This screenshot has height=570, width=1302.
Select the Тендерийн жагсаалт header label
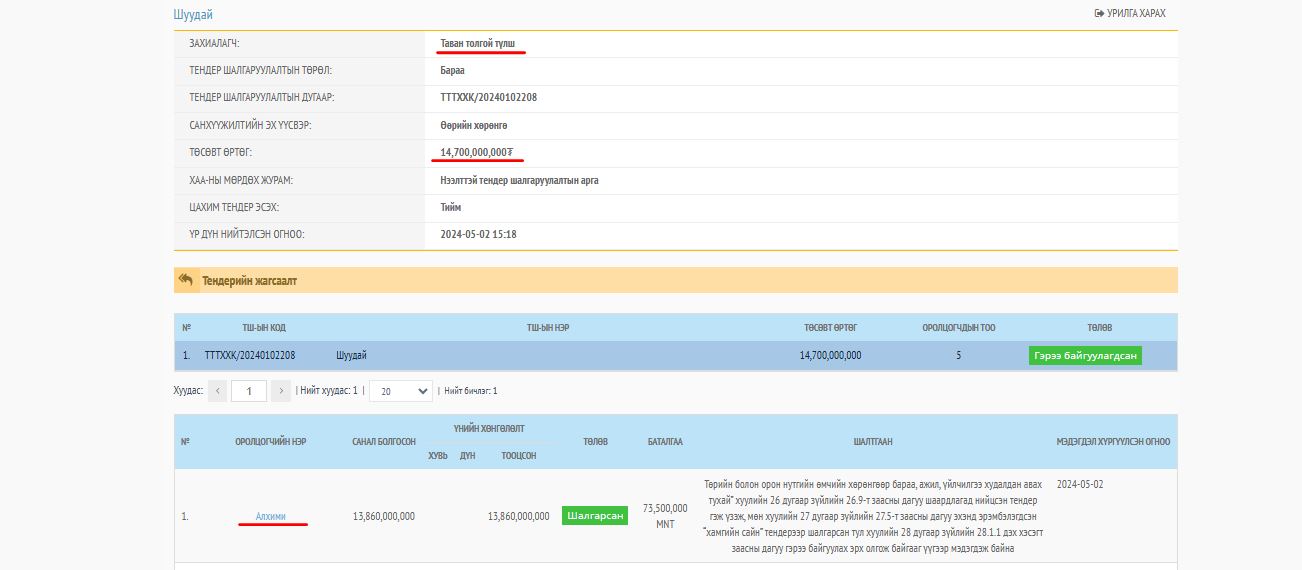pos(249,281)
